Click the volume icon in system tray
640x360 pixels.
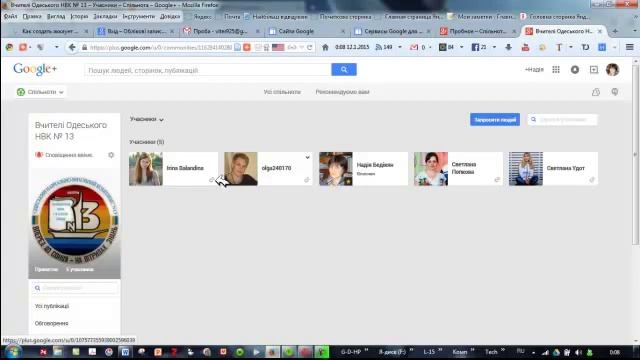pyautogui.click(x=578, y=352)
